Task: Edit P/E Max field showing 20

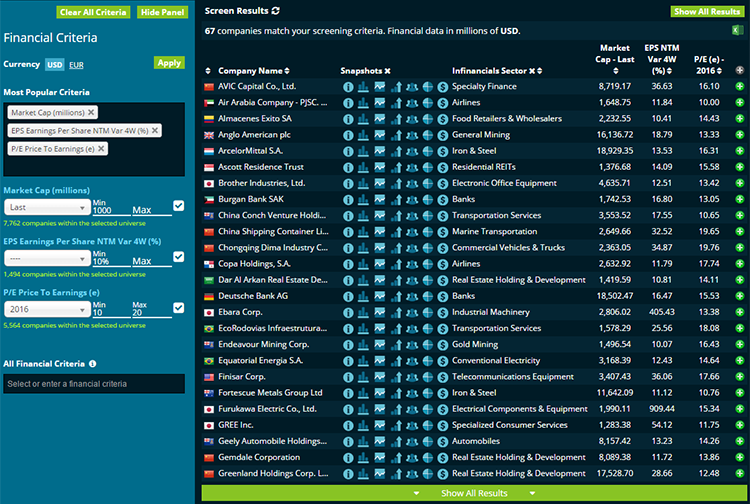Action: tap(152, 313)
